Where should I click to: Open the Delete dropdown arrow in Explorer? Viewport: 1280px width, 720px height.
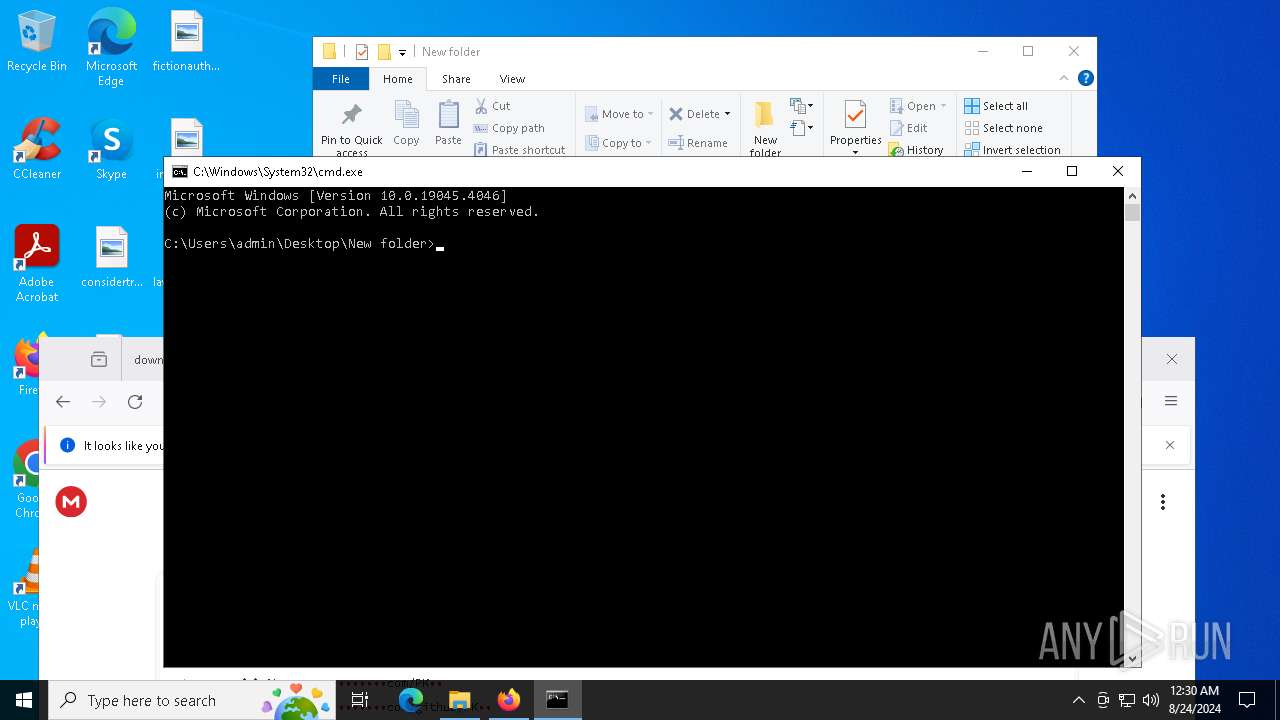tap(727, 114)
